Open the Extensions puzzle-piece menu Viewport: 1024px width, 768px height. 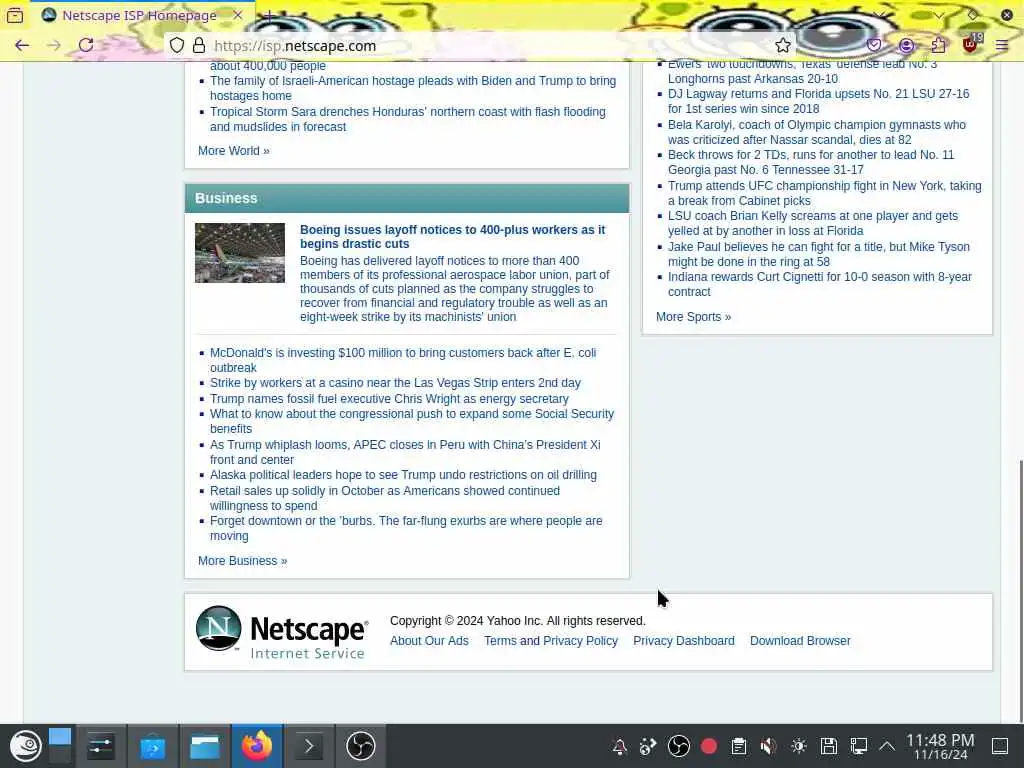pos(938,45)
